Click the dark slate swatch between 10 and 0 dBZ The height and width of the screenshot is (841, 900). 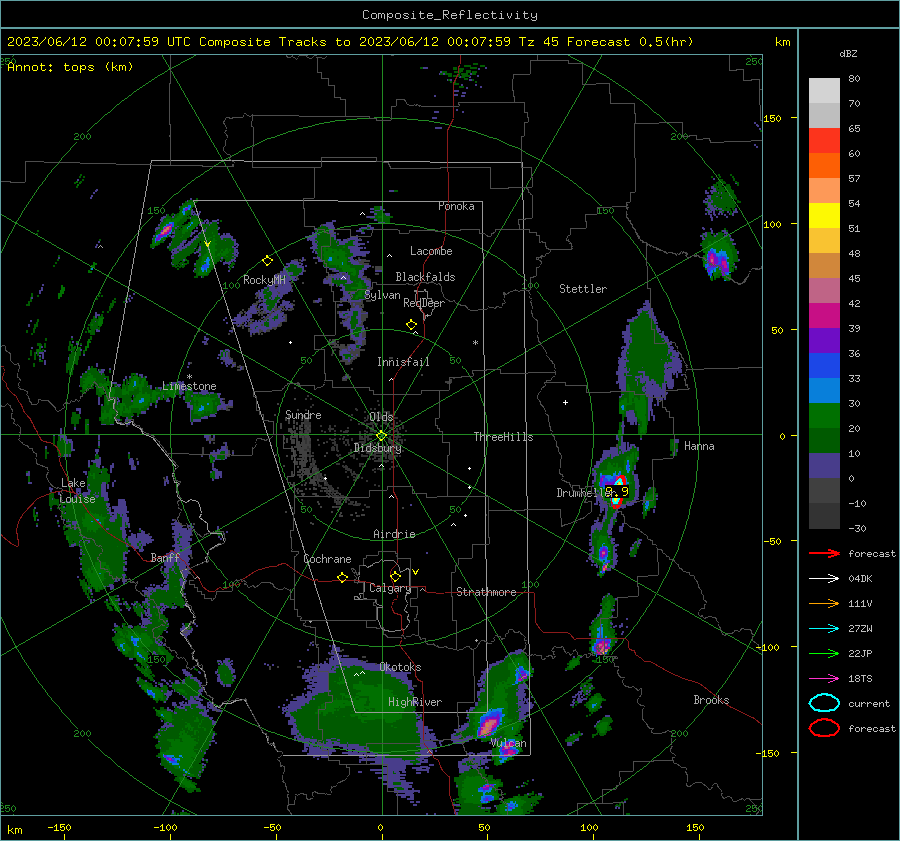pyautogui.click(x=824, y=466)
